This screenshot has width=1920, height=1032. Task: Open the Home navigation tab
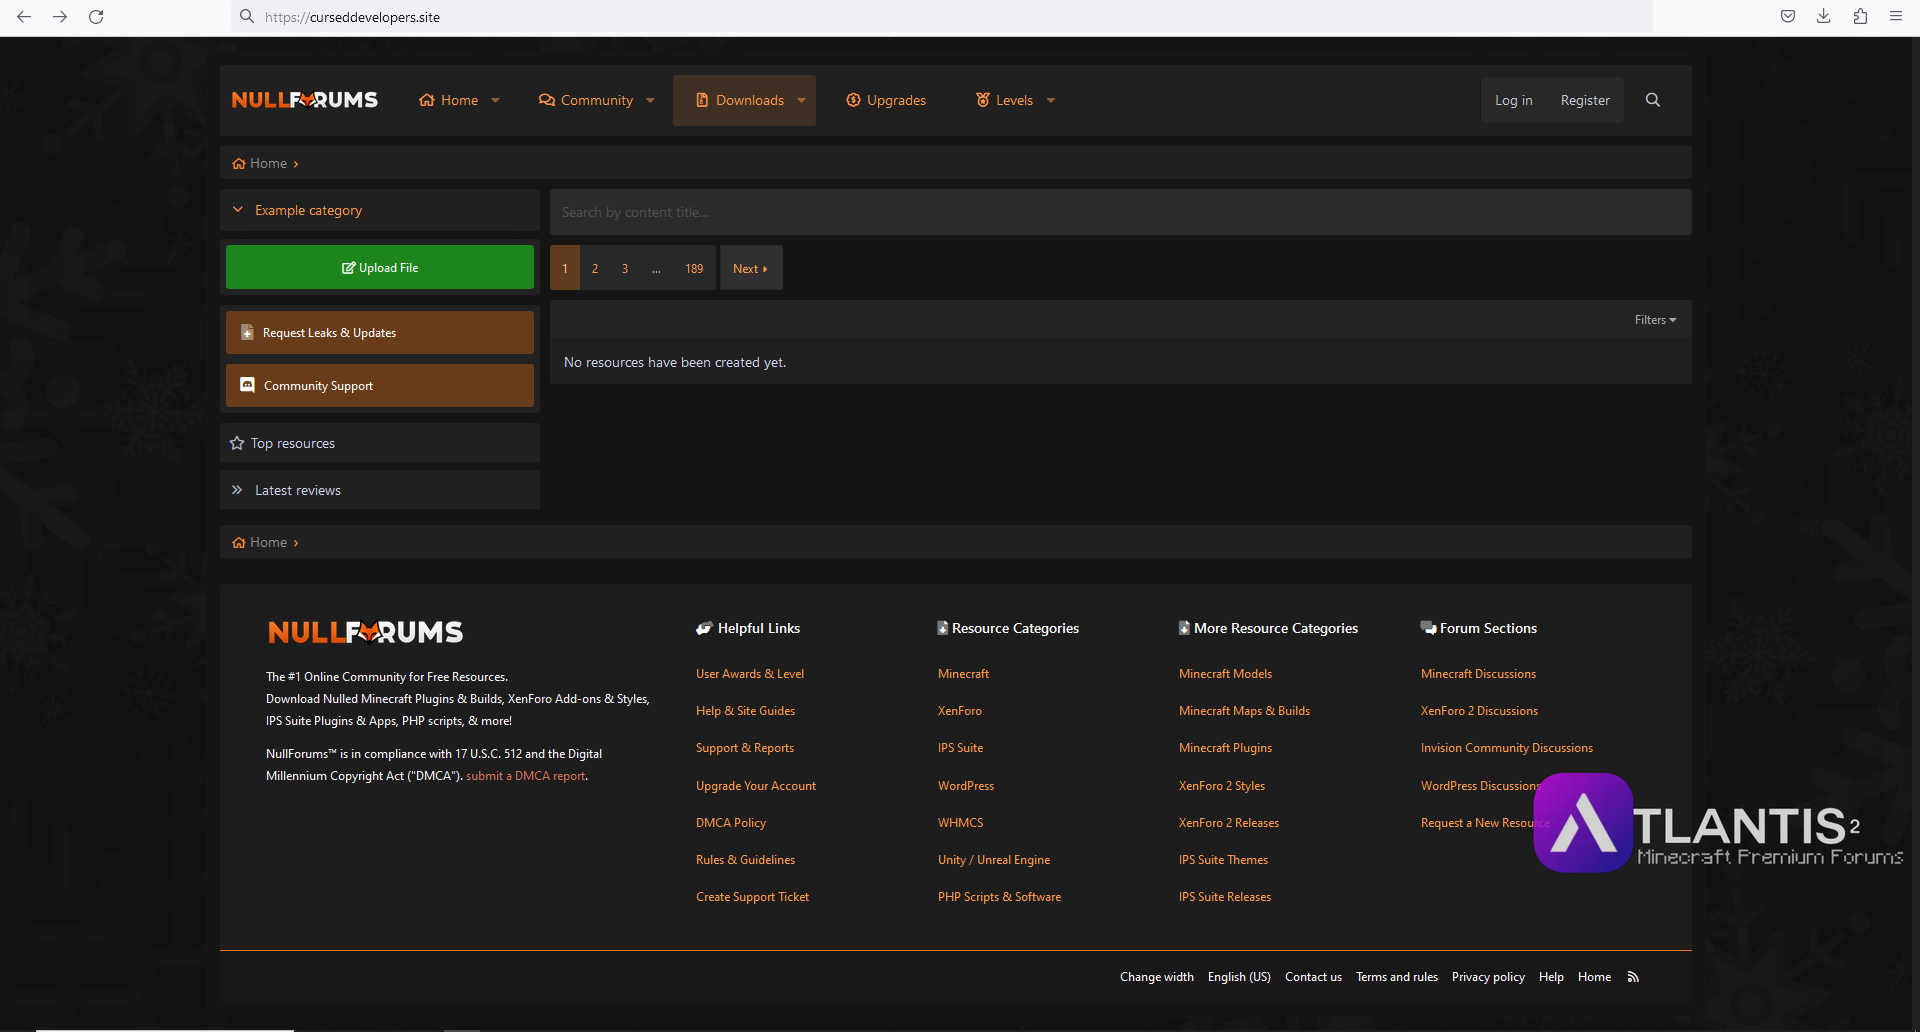point(449,100)
